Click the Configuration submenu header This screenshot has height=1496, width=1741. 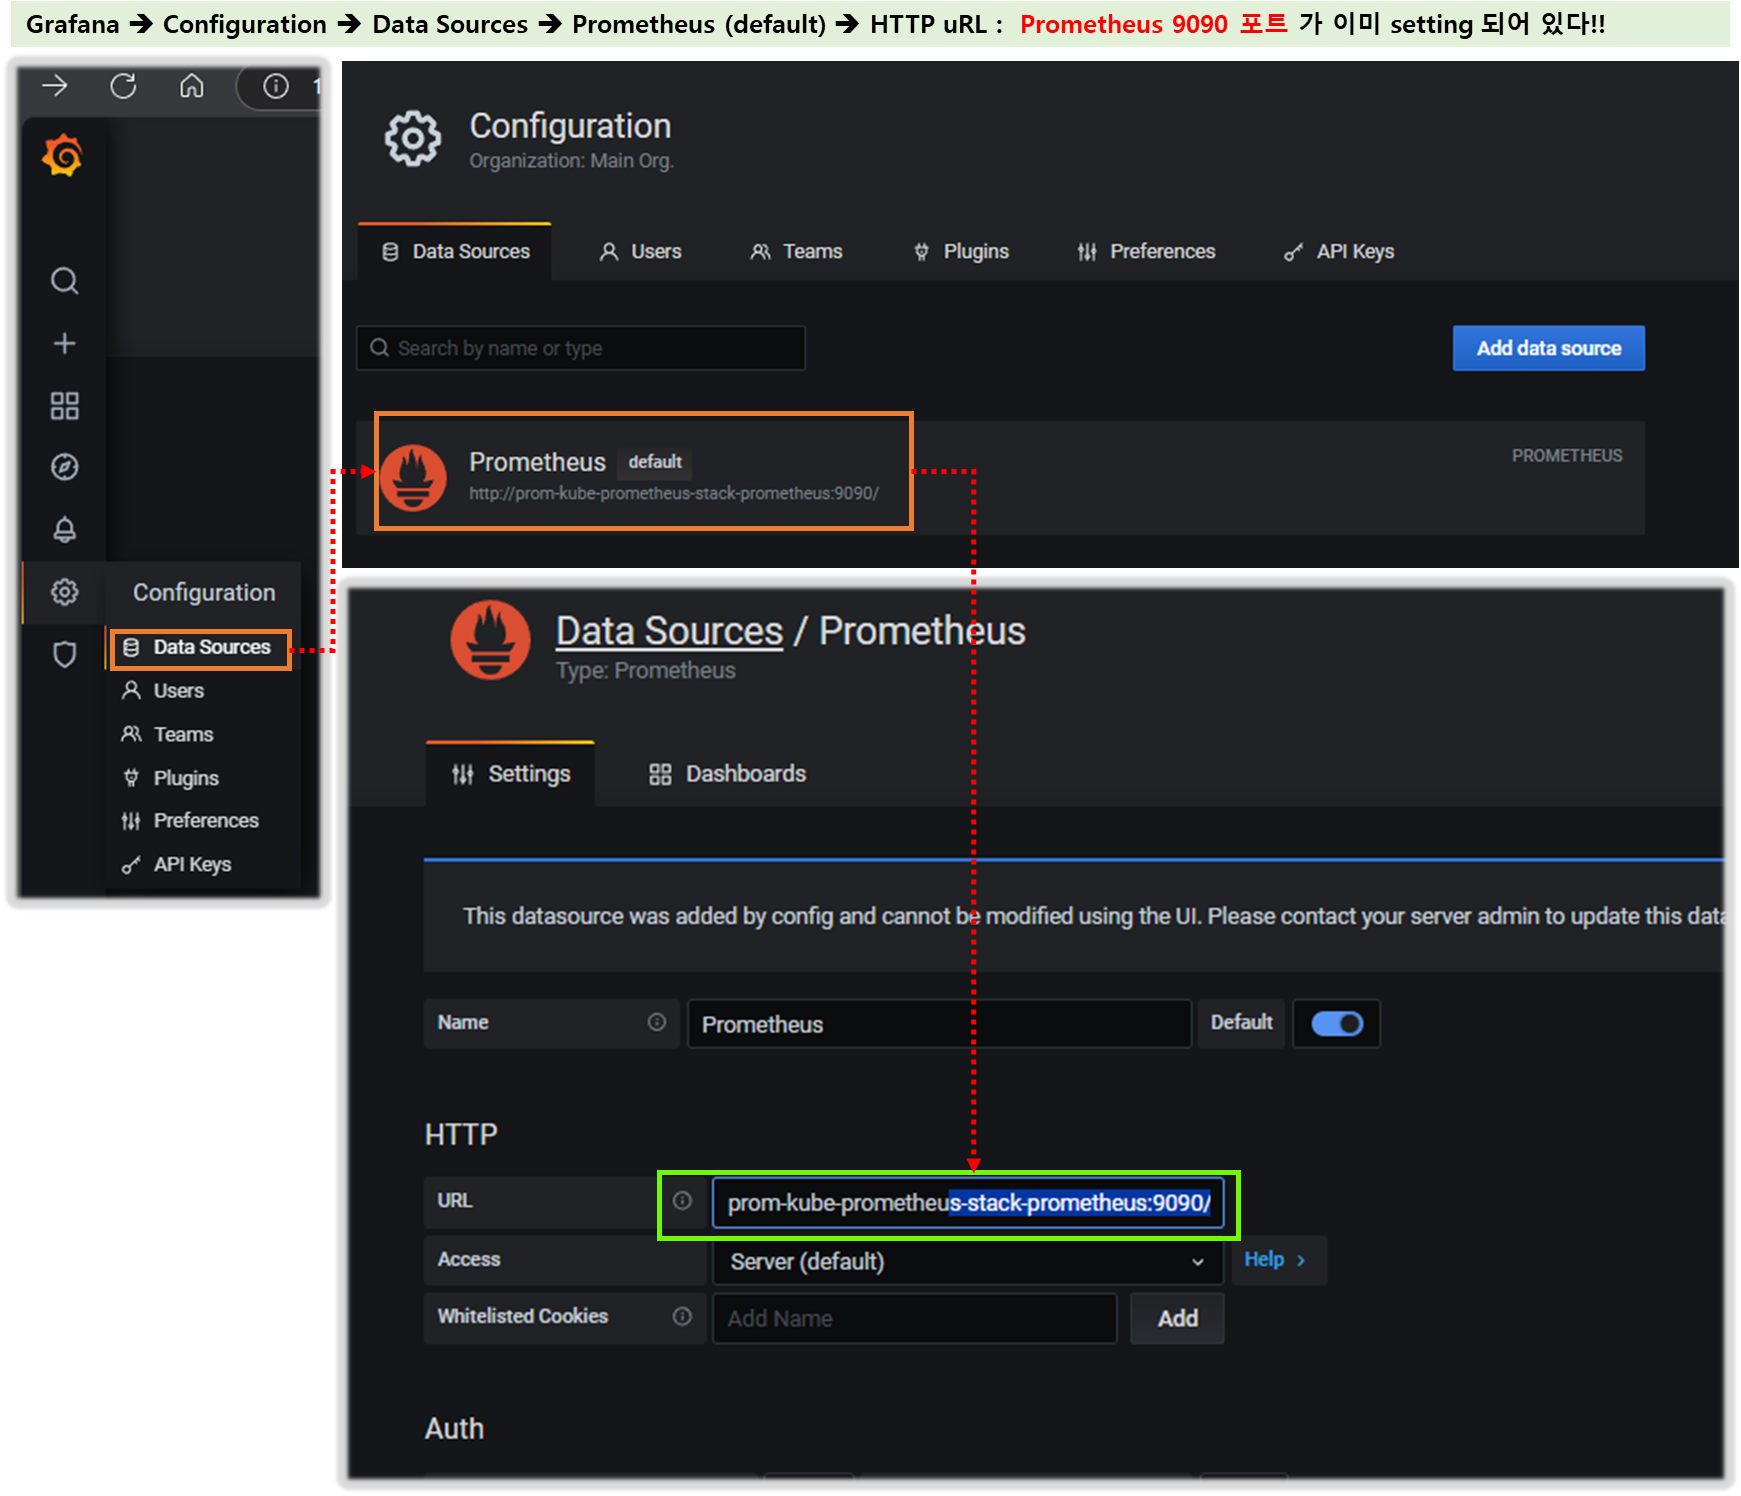pos(204,593)
